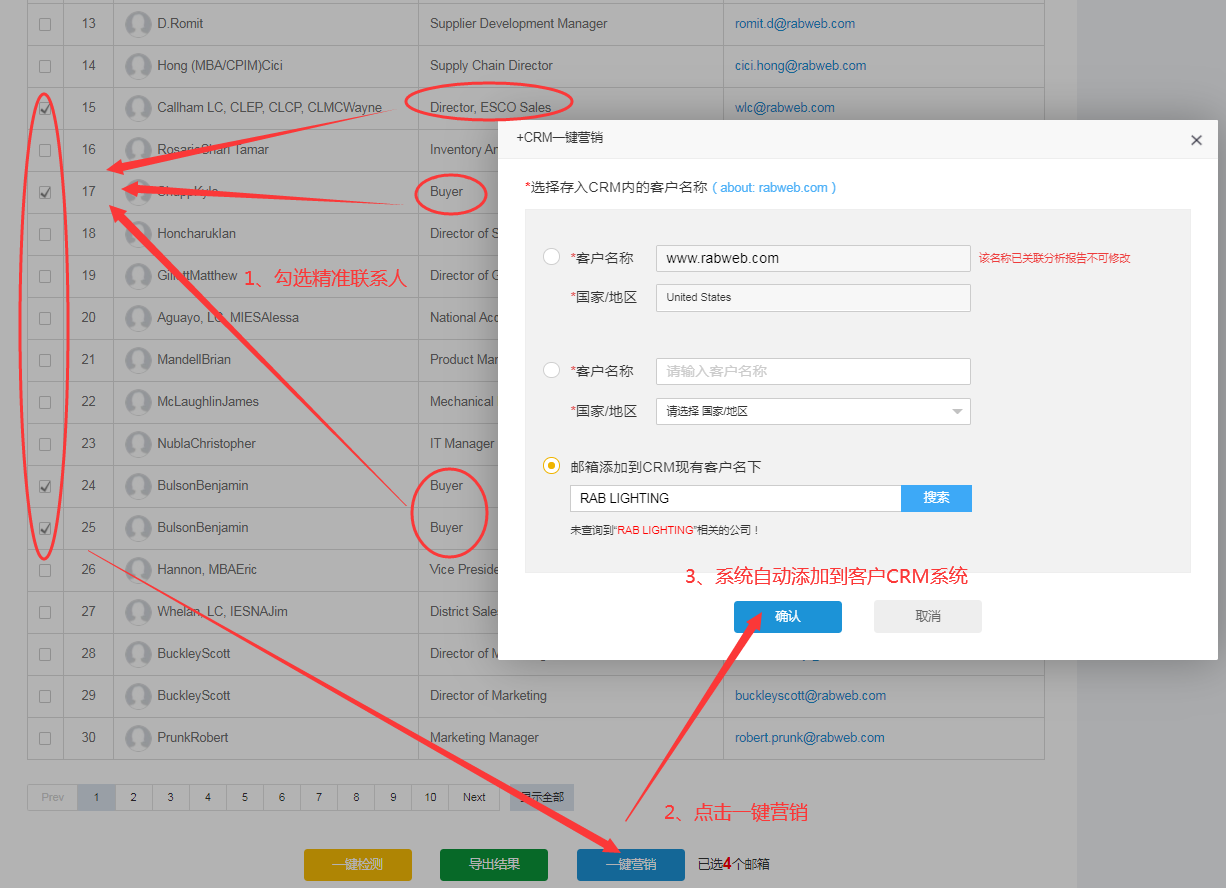
Task: Cancel the dialog with 取消
Action: pos(928,617)
